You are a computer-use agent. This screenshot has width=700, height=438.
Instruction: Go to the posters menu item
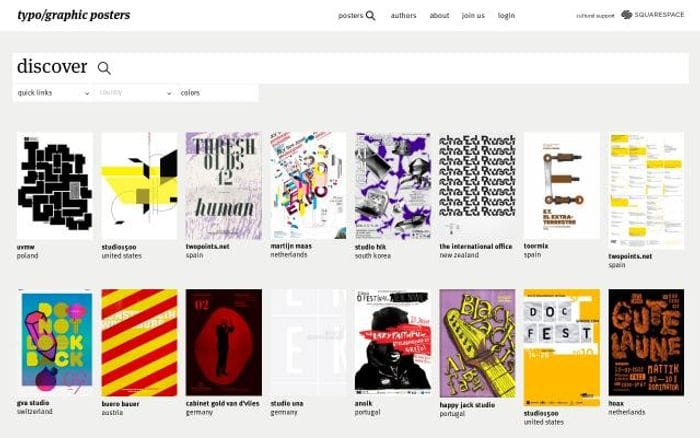[350, 16]
